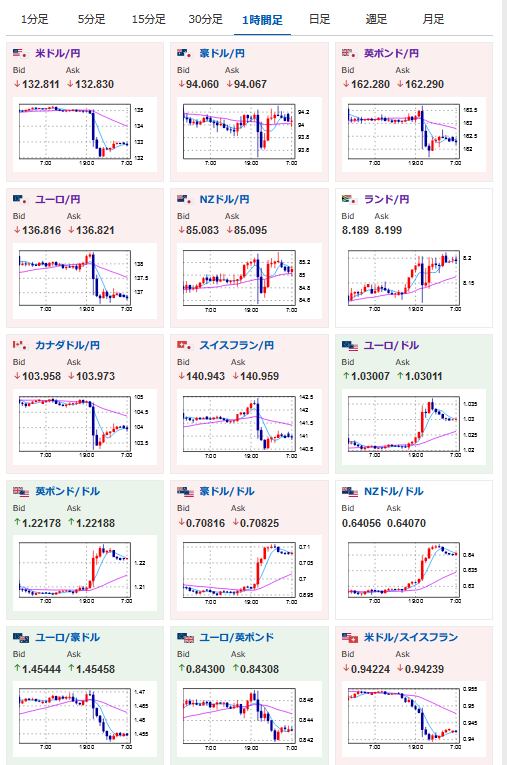Select the 15分足 timeframe tab
Screen dimensions: 507x765
click(x=149, y=20)
